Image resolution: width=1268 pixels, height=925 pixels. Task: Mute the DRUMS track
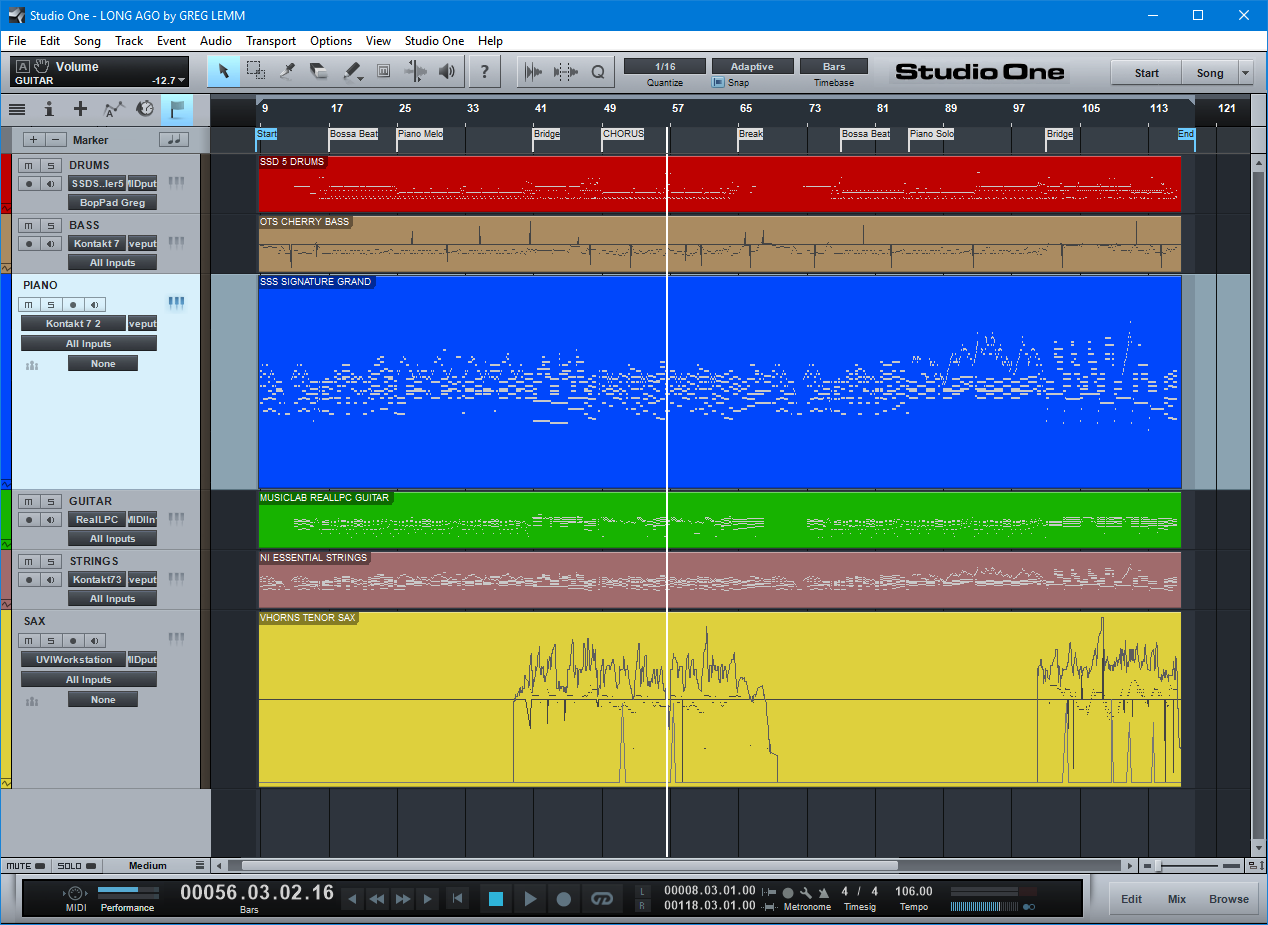pos(29,165)
